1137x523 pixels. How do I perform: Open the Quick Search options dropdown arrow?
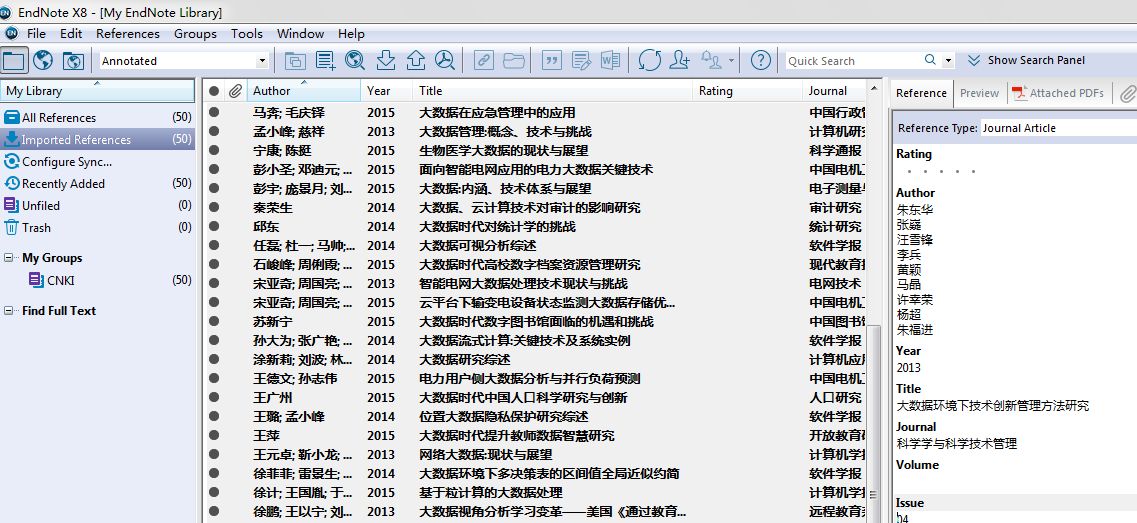pos(948,60)
